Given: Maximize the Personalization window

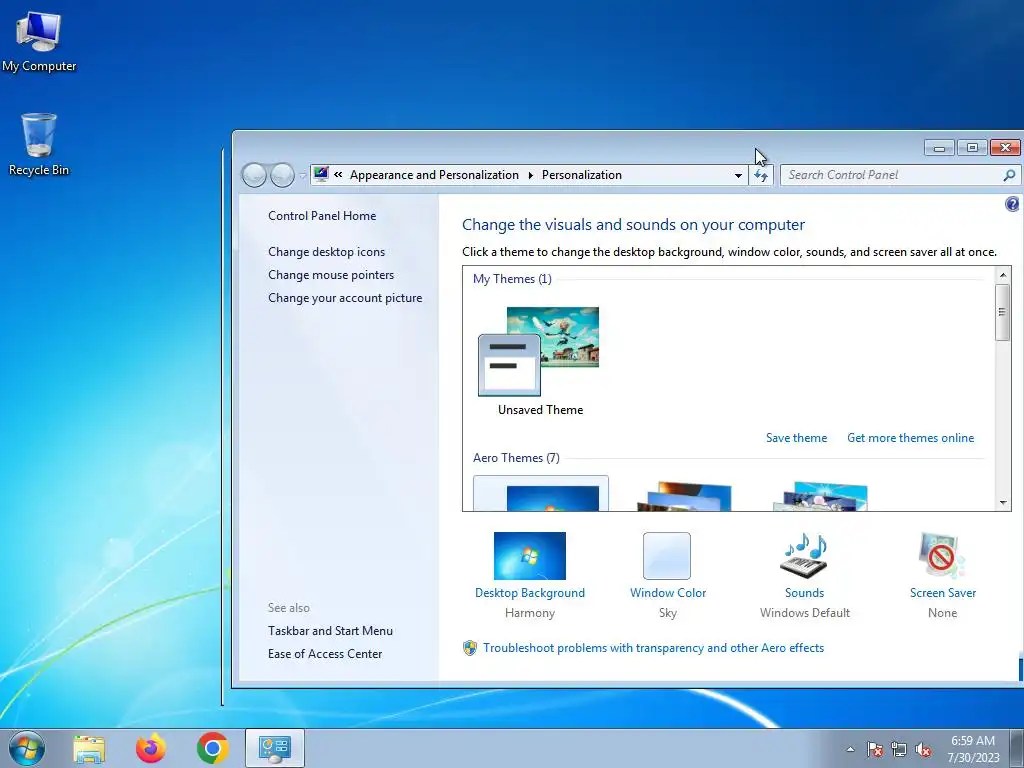Looking at the screenshot, I should [x=972, y=148].
